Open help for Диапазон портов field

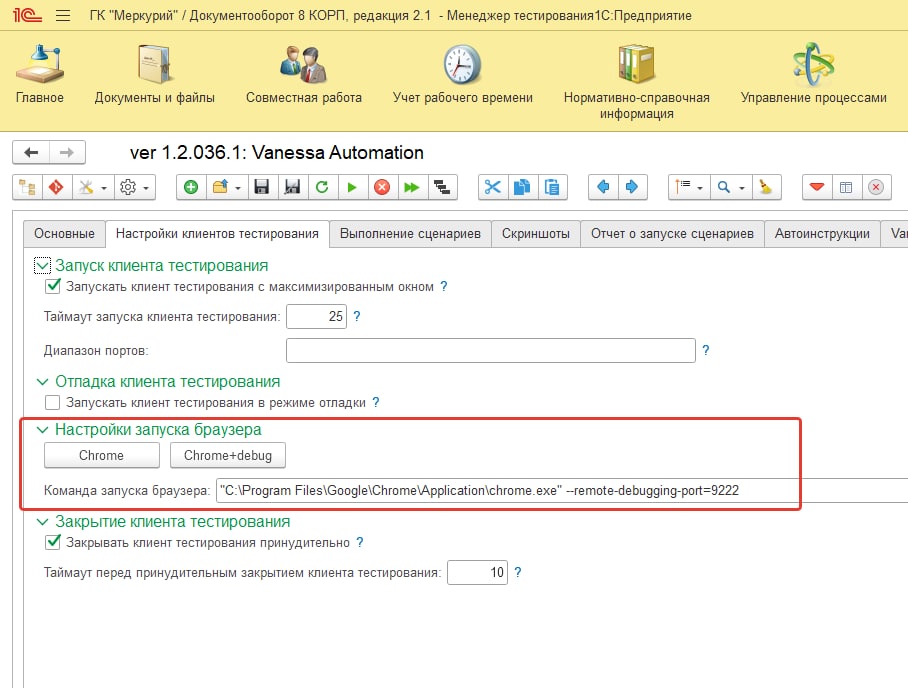[x=705, y=350]
